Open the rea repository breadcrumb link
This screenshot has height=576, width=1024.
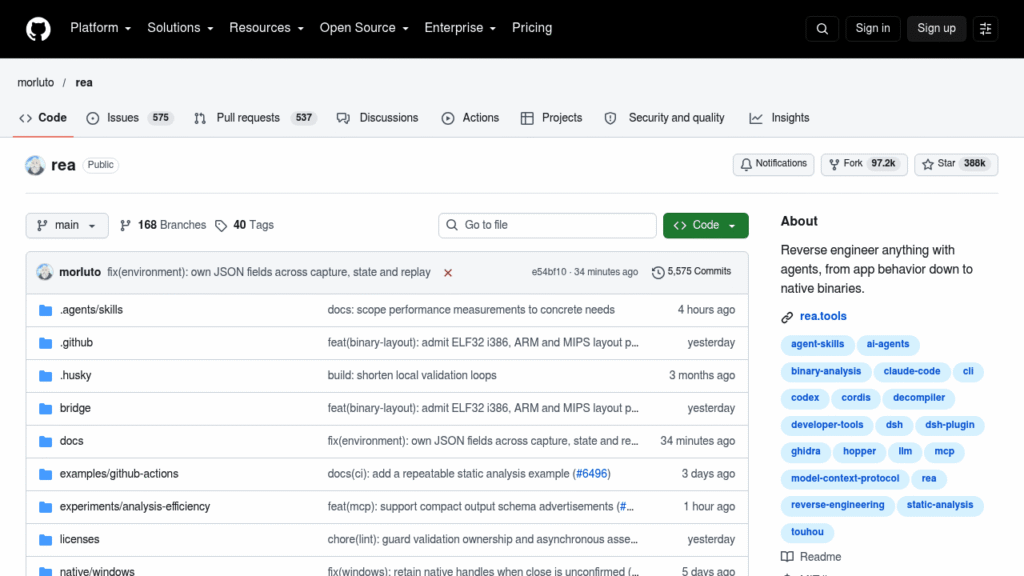point(84,83)
